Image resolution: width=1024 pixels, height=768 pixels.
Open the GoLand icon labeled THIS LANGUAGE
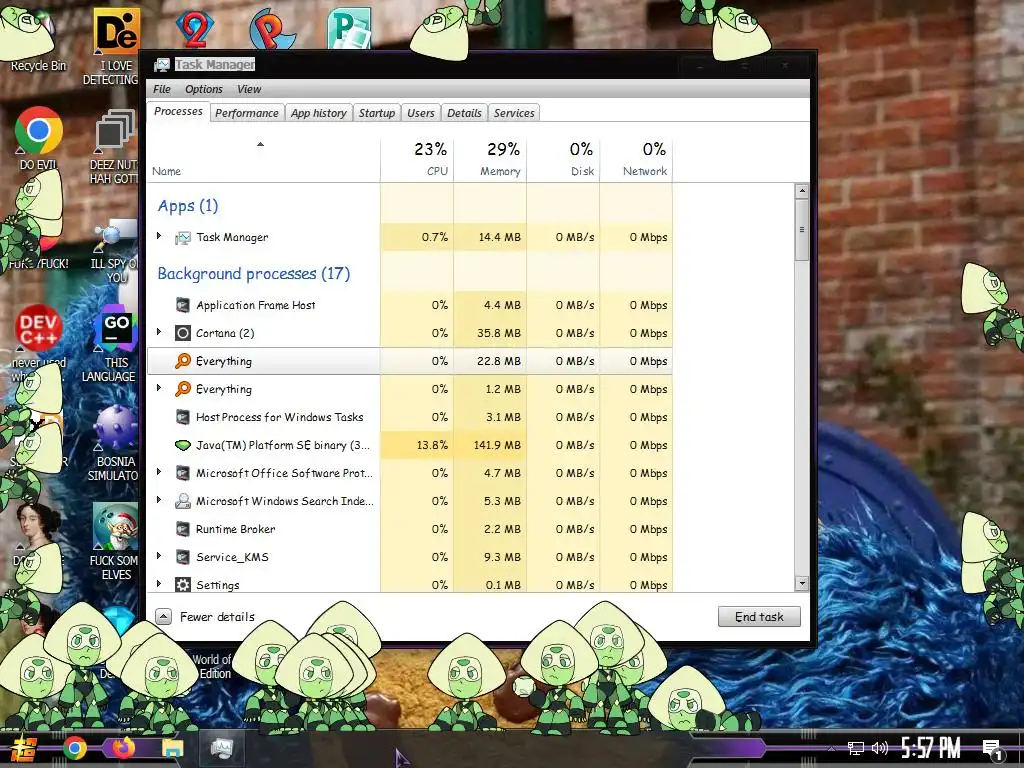[116, 328]
